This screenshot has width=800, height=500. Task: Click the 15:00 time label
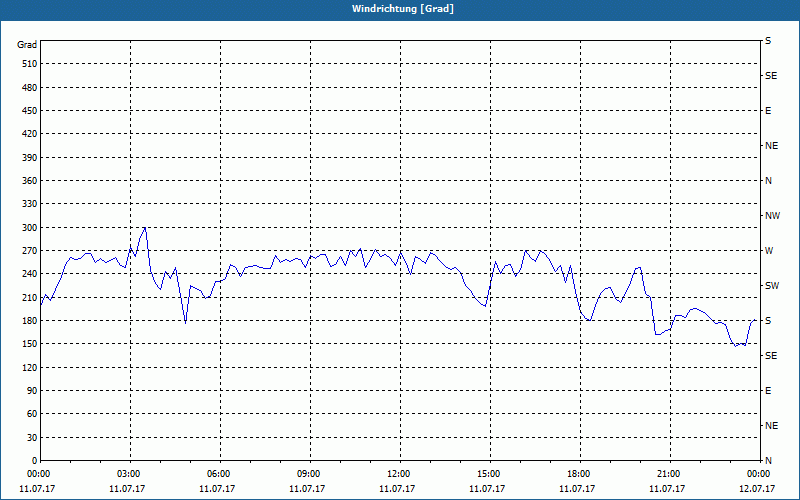[490, 473]
